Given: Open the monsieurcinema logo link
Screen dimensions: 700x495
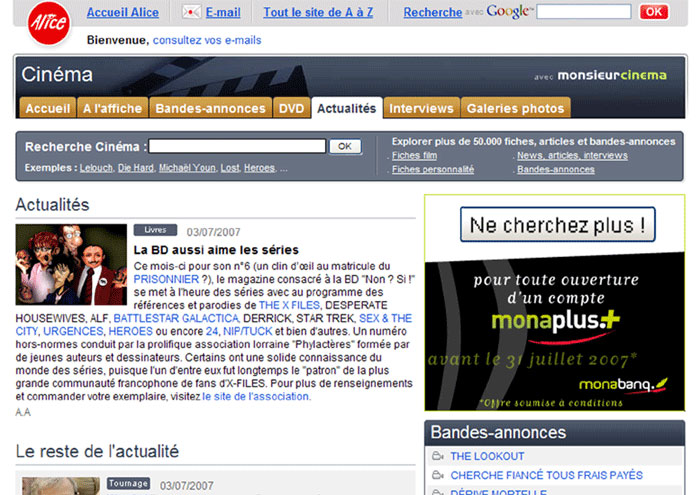Looking at the screenshot, I should [x=611, y=76].
